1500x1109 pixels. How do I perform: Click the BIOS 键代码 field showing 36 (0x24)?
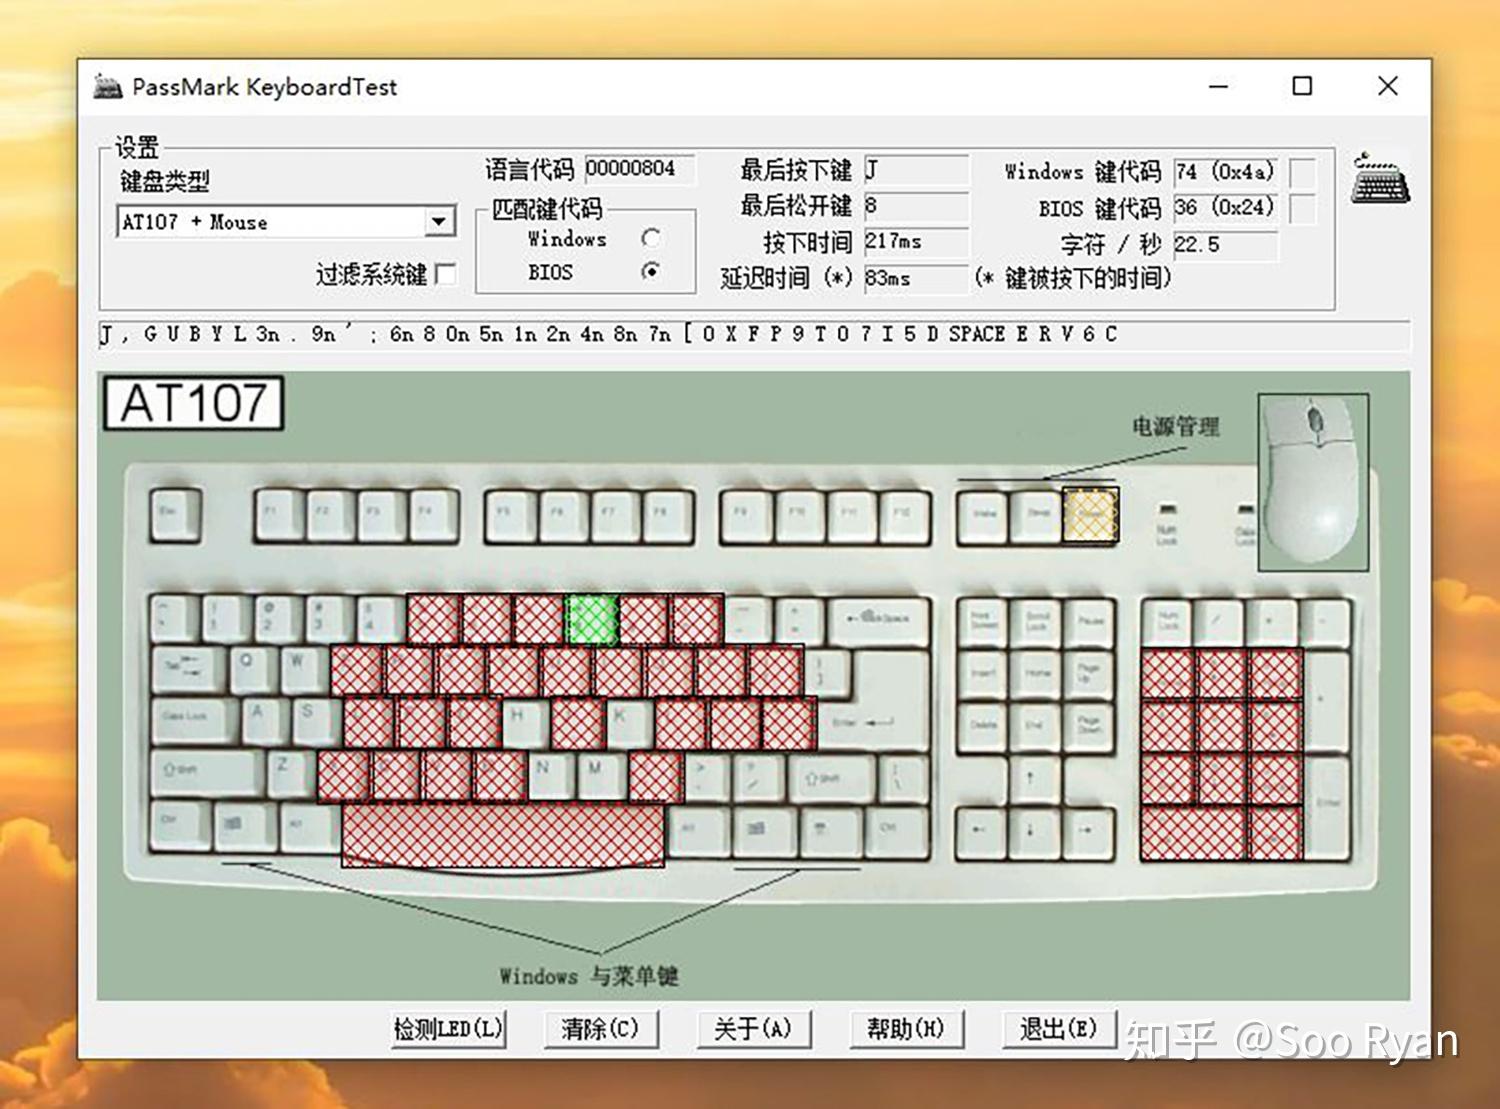point(1226,208)
